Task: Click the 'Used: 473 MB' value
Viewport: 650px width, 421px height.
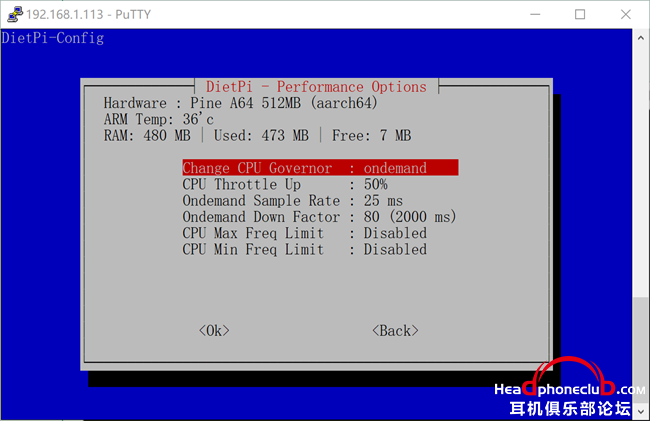Action: 261,135
